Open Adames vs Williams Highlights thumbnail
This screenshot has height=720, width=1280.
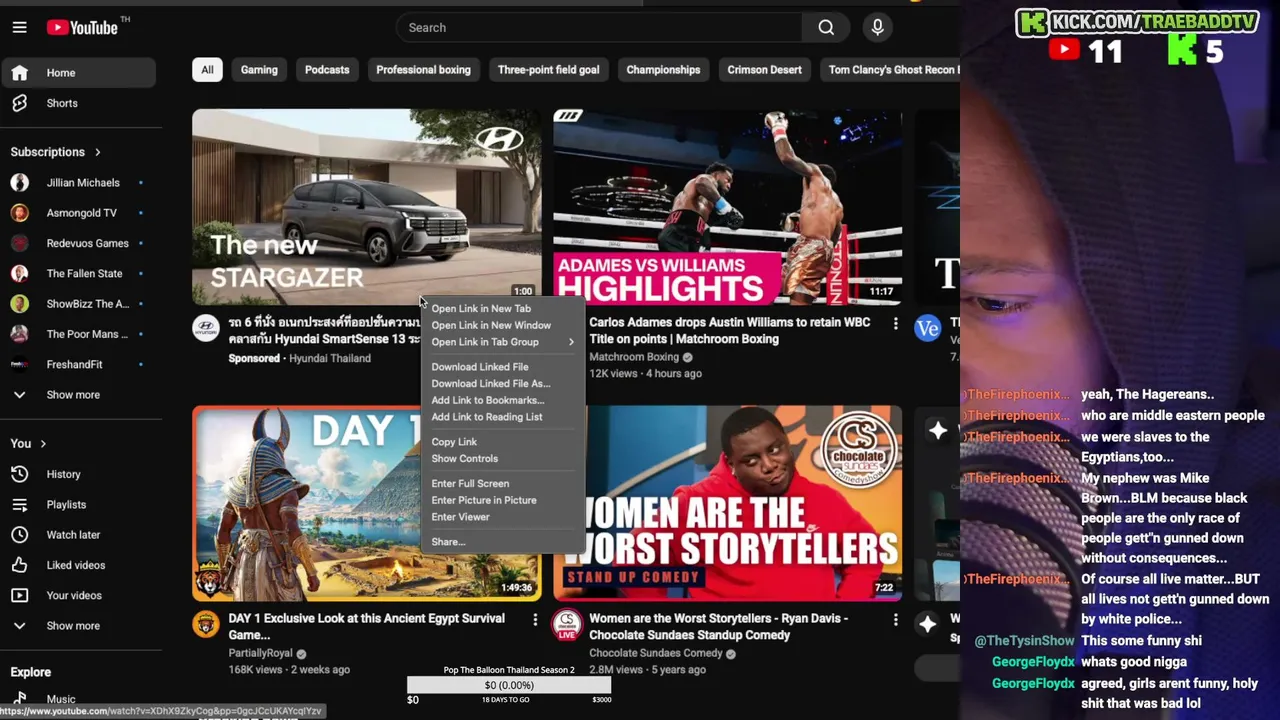coord(728,207)
